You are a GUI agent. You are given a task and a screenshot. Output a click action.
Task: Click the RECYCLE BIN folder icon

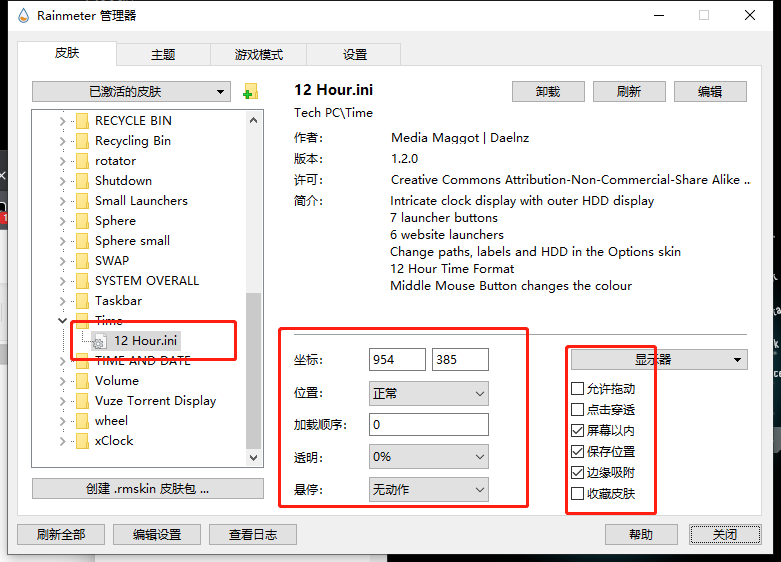(82, 121)
